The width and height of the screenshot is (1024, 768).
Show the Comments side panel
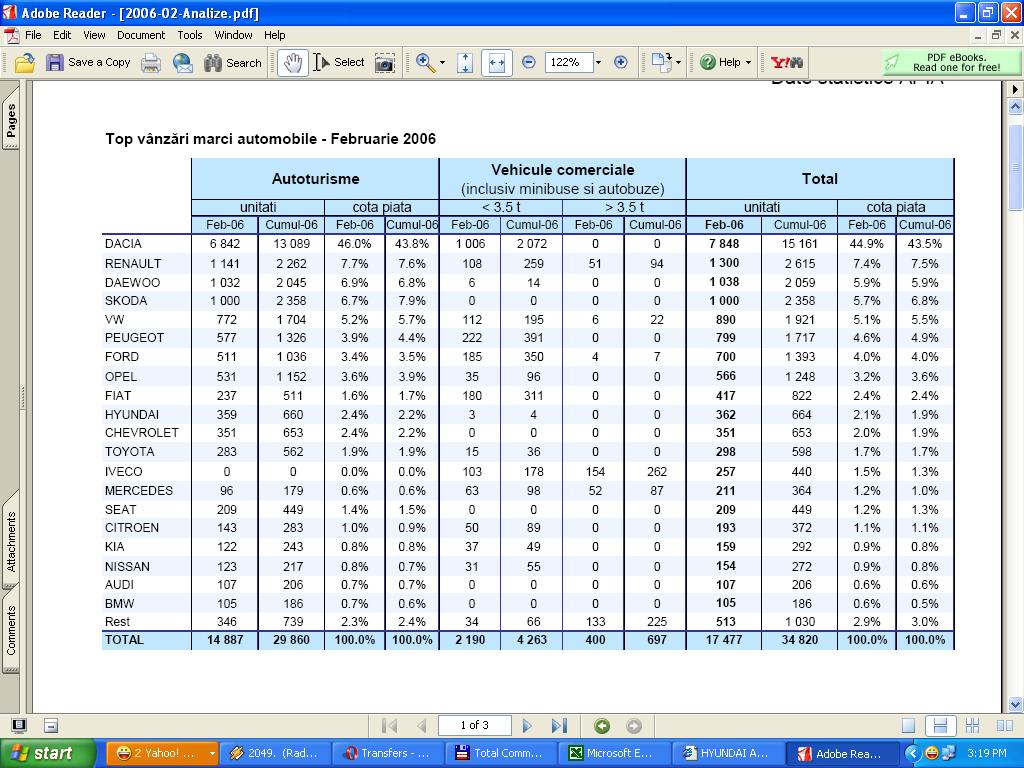(10, 630)
